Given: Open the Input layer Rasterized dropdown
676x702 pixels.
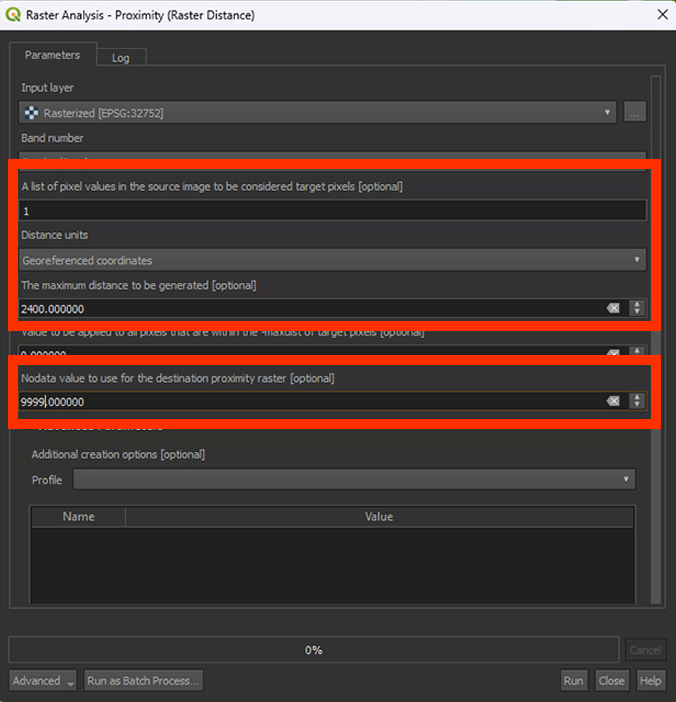Looking at the screenshot, I should [316, 113].
